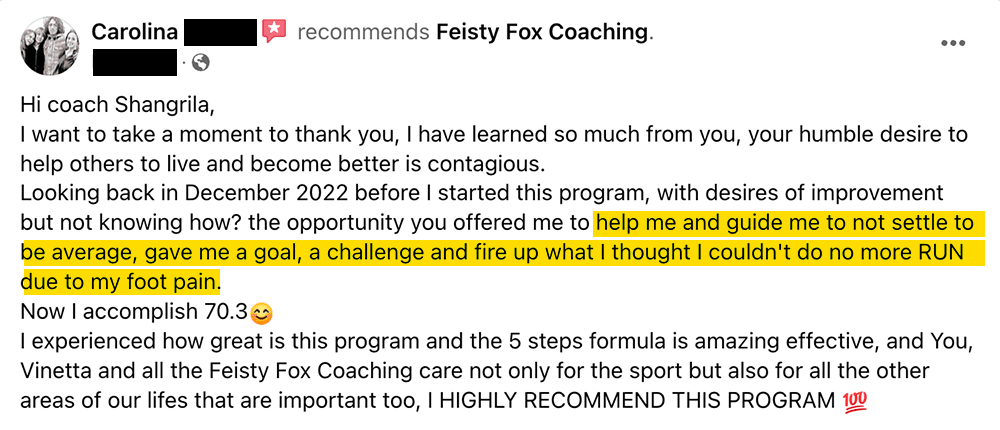
Task: Open the Feisty Fox Coaching page link
Action: click(x=542, y=31)
